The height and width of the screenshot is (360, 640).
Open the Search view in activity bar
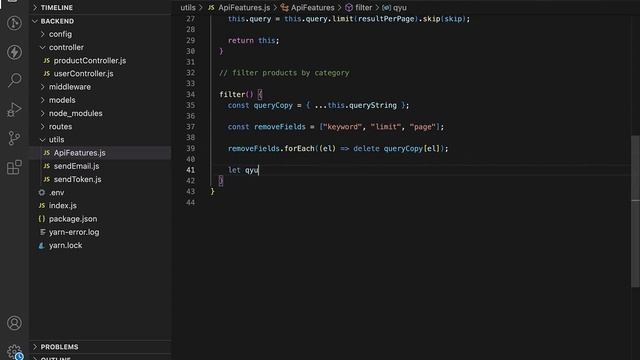[14, 80]
